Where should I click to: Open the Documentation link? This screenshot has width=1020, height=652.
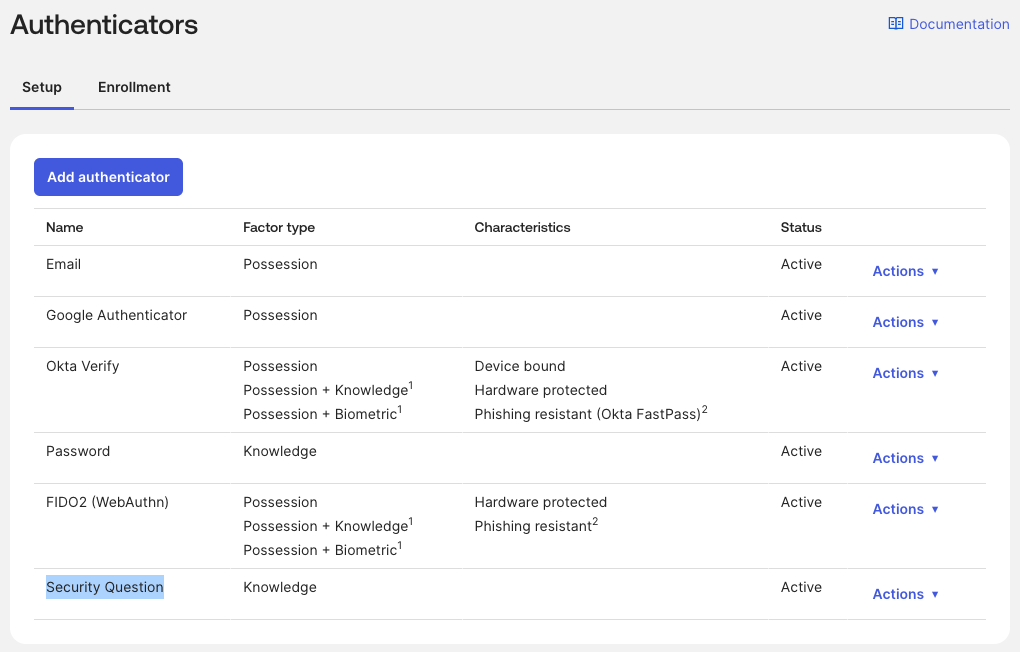tap(949, 24)
